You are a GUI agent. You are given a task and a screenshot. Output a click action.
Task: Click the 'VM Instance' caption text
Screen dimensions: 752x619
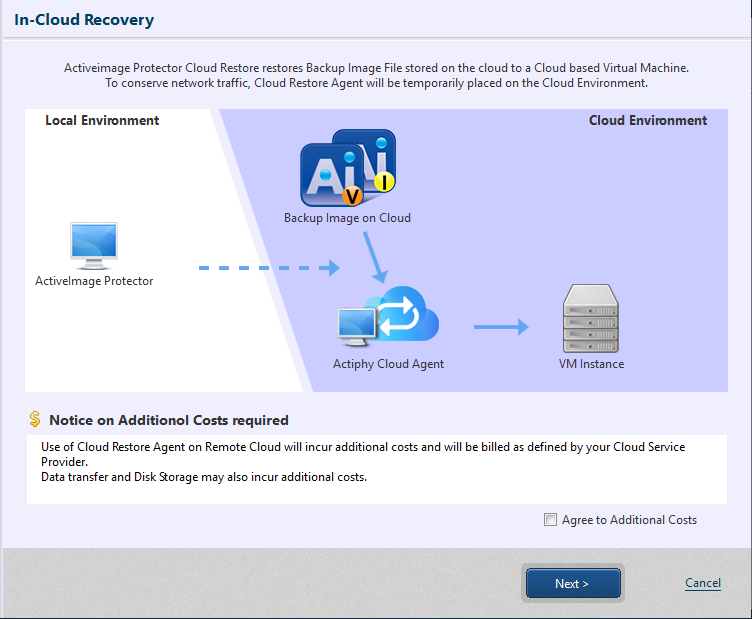pyautogui.click(x=591, y=364)
